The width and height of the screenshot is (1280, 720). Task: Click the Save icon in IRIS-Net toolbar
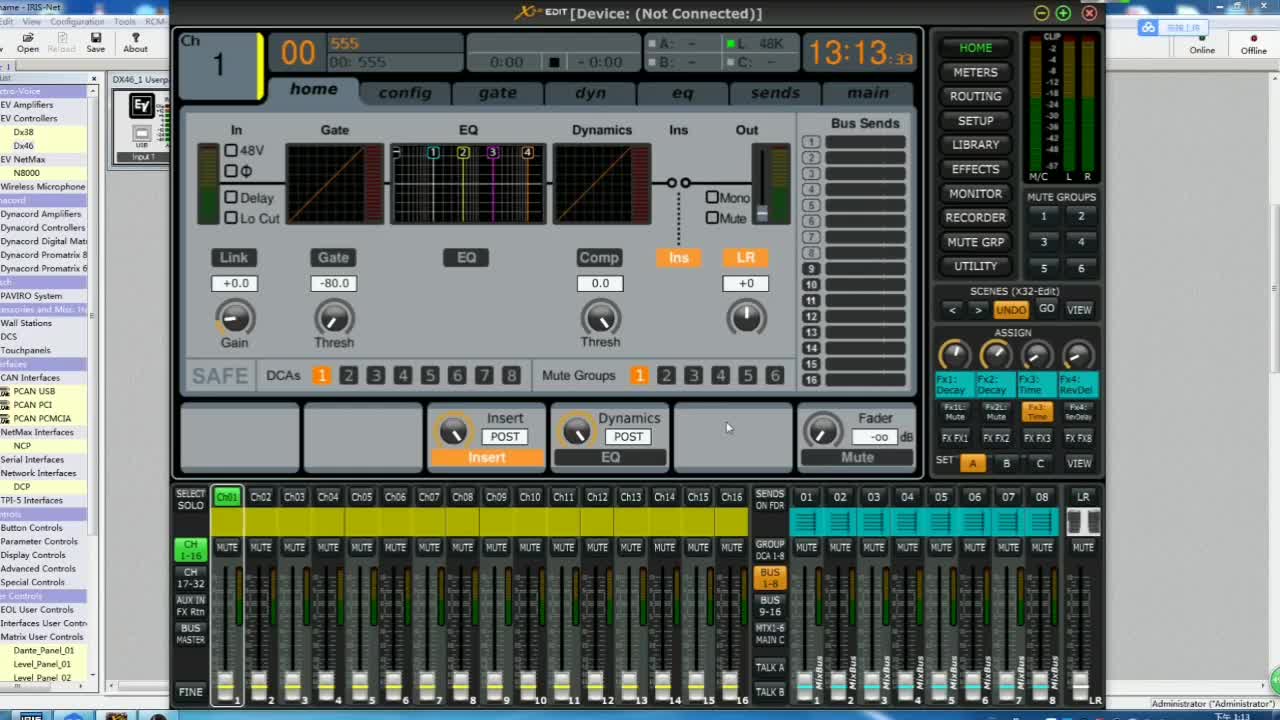[x=95, y=42]
